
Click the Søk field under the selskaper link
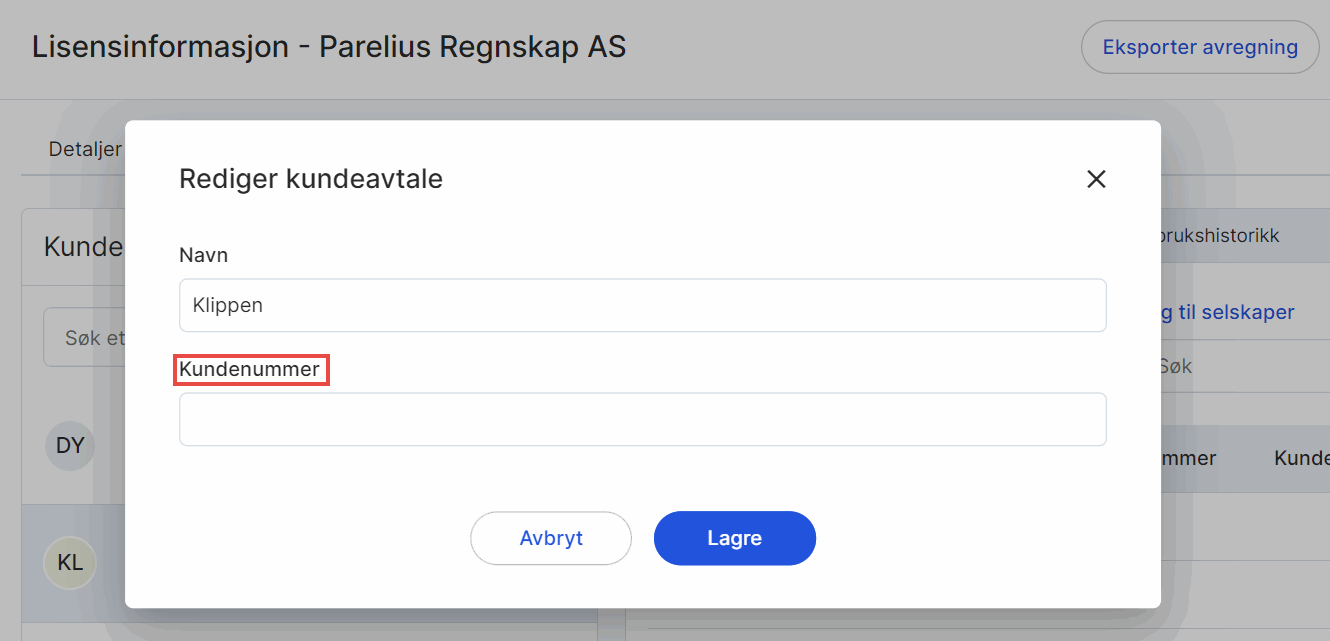1240,367
